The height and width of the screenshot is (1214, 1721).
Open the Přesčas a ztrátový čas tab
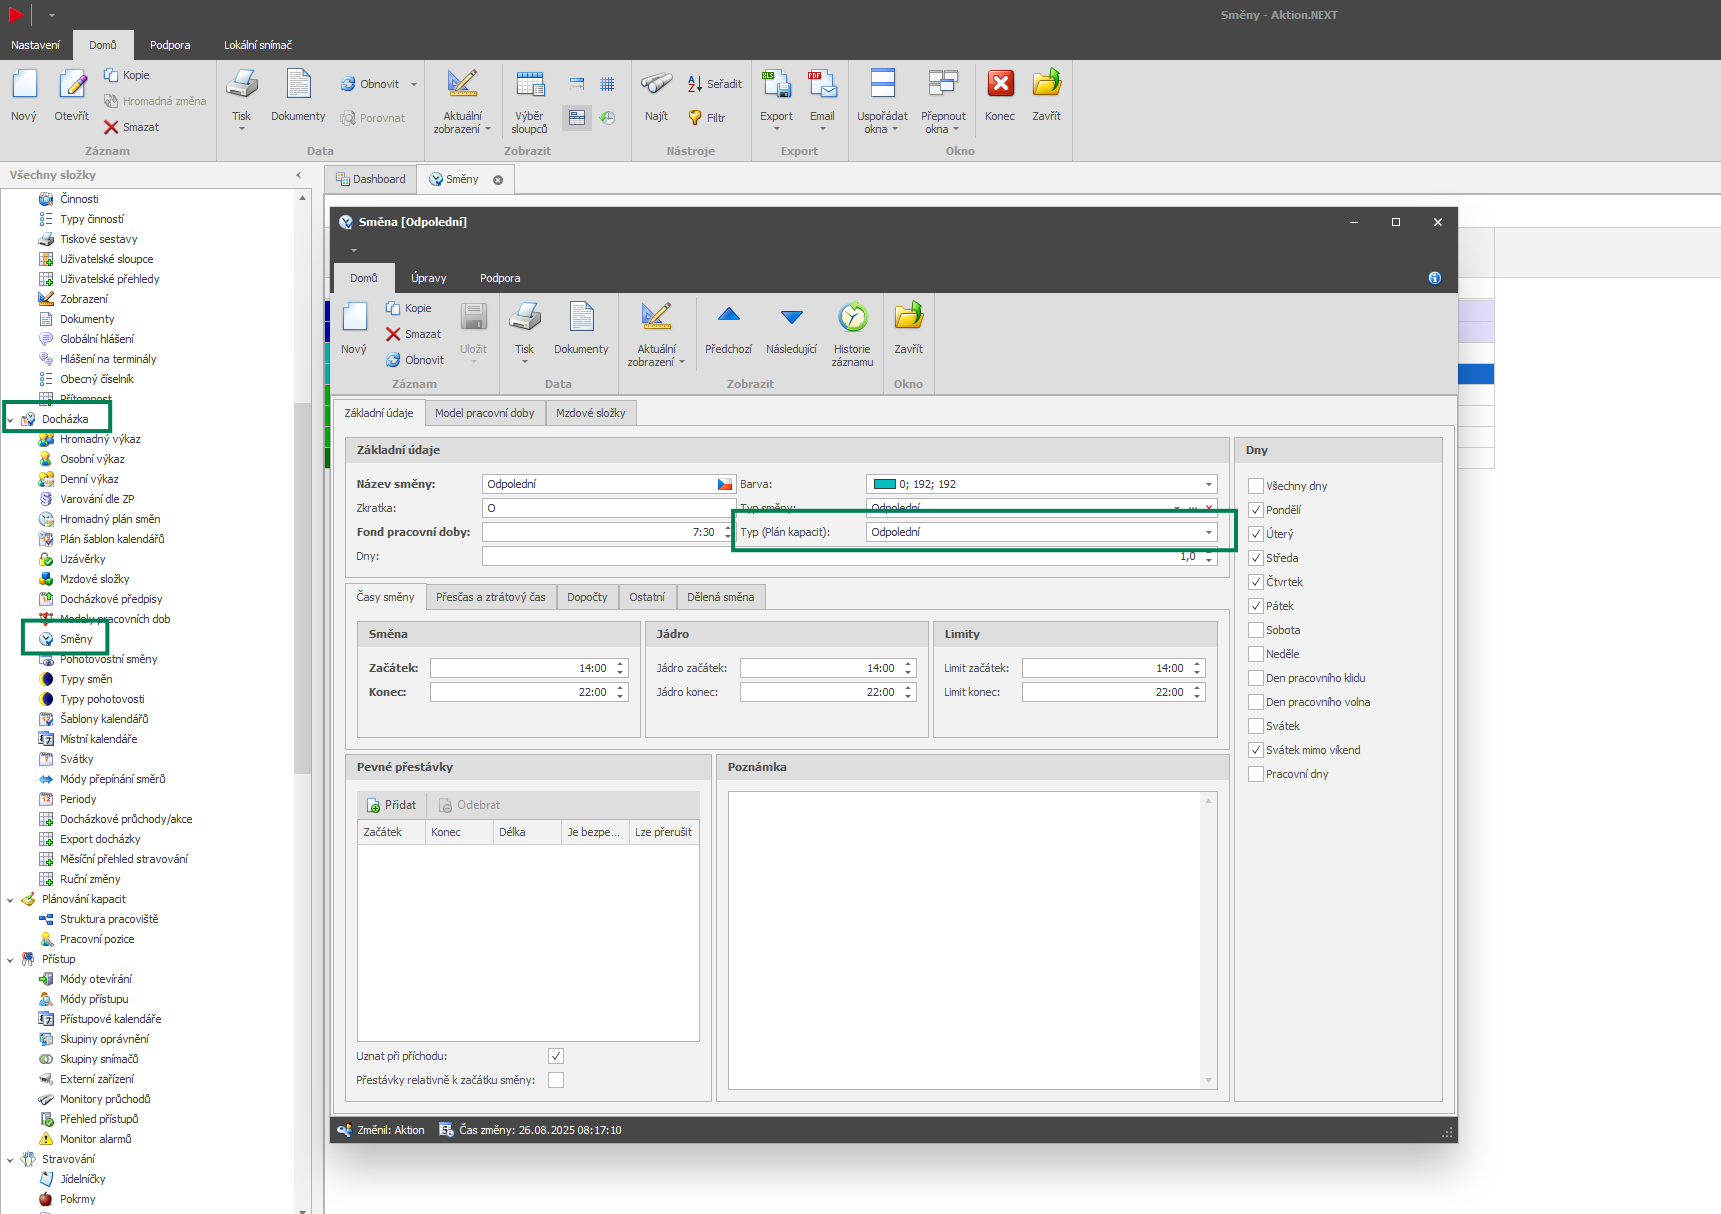coord(490,597)
